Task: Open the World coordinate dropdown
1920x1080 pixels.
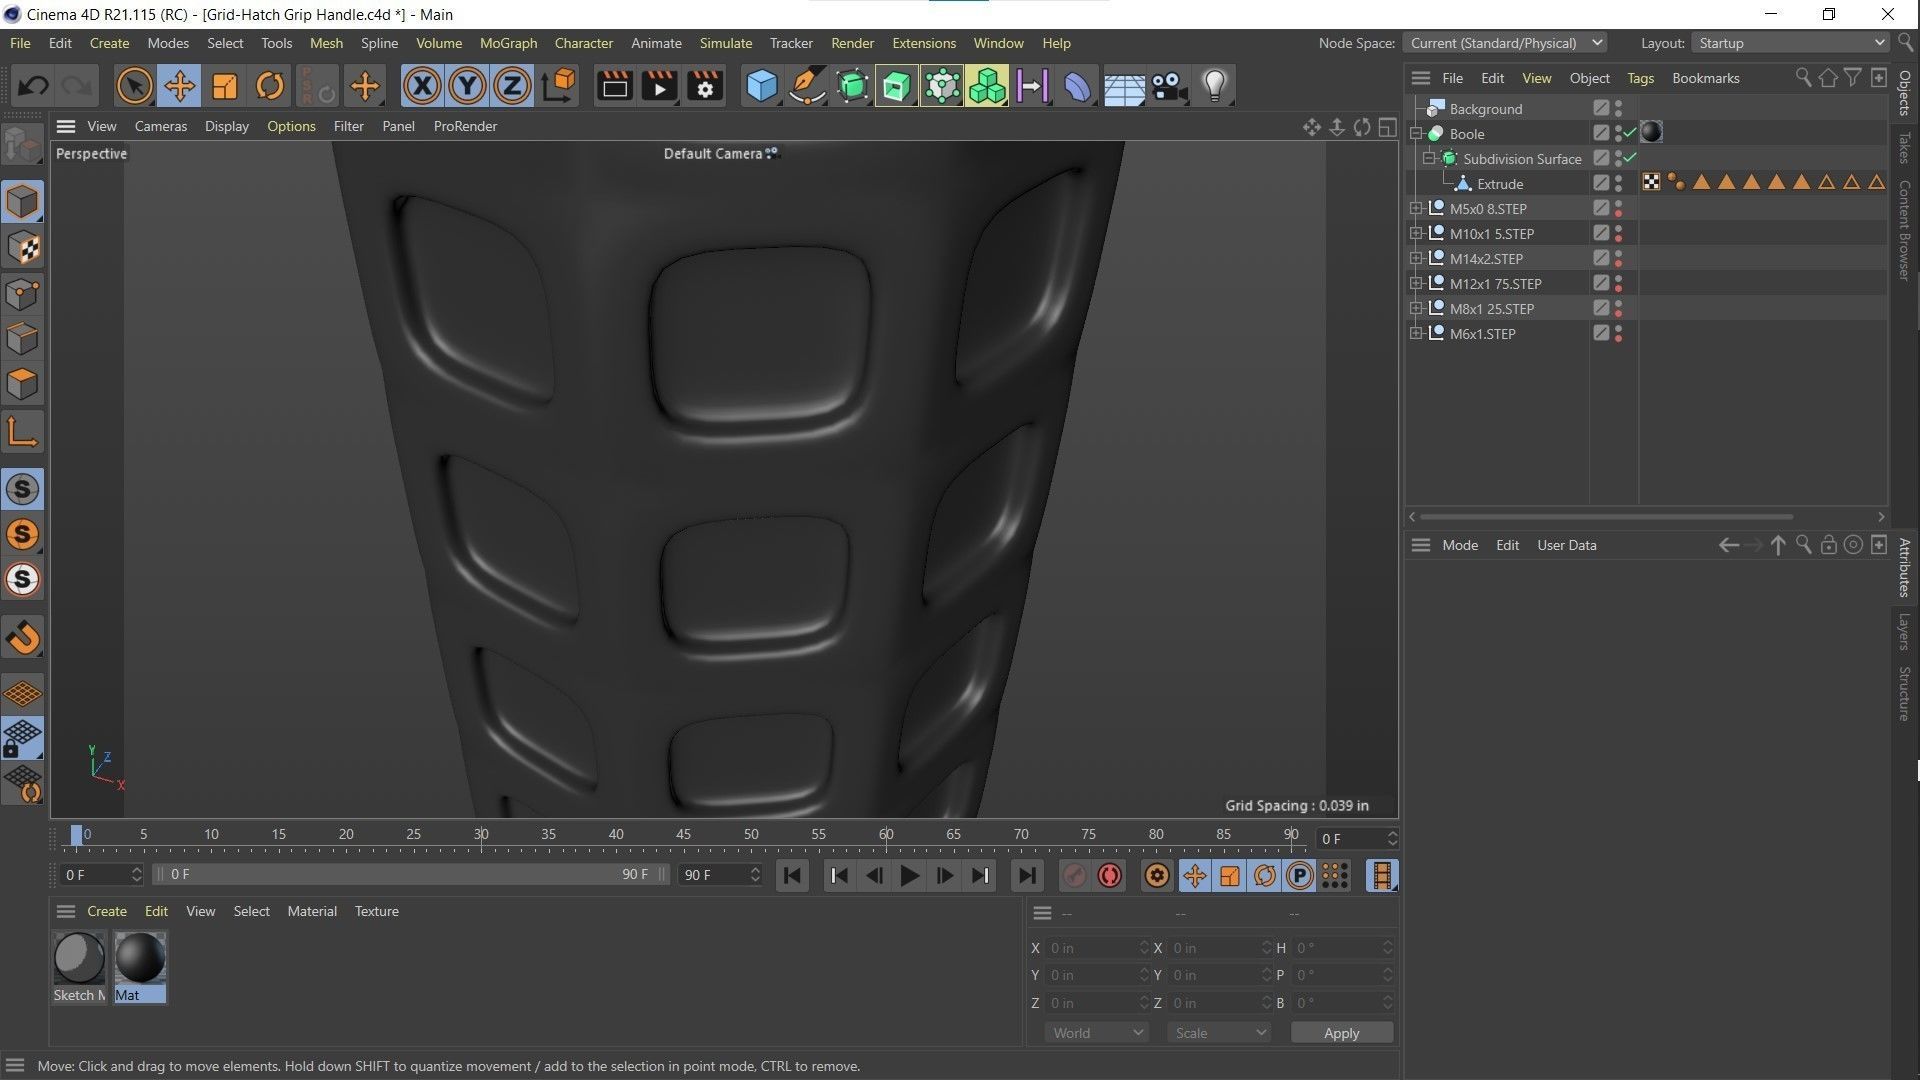Action: (1097, 1033)
